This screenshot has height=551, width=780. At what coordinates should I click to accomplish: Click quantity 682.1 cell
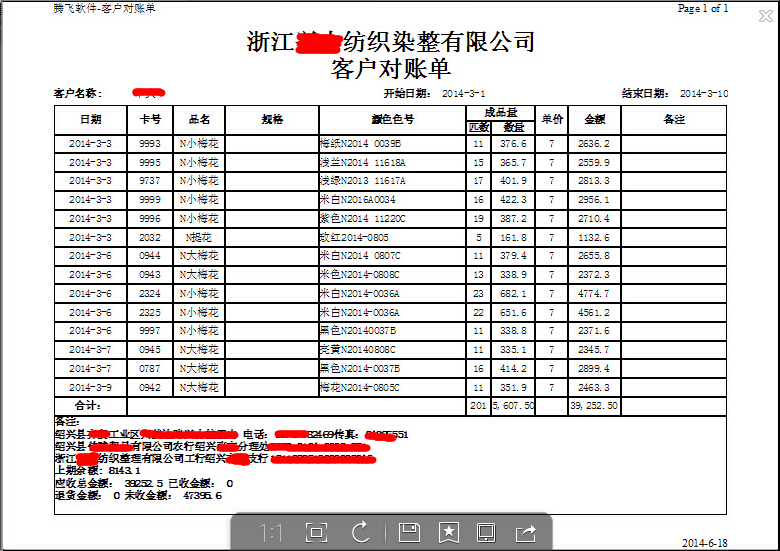point(513,293)
